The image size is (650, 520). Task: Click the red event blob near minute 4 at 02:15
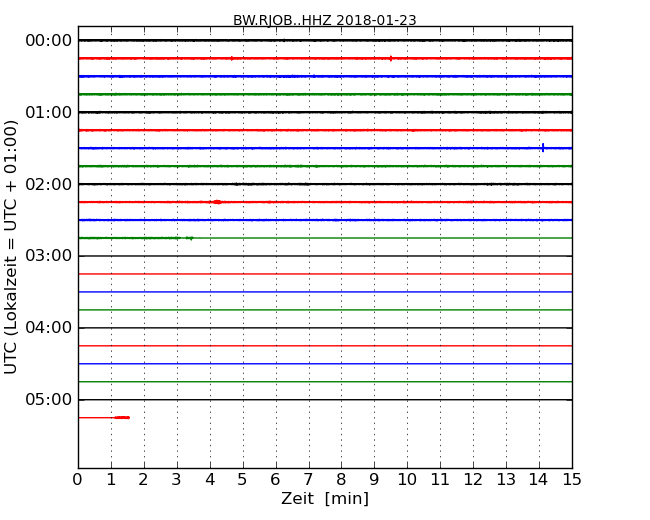(x=217, y=202)
